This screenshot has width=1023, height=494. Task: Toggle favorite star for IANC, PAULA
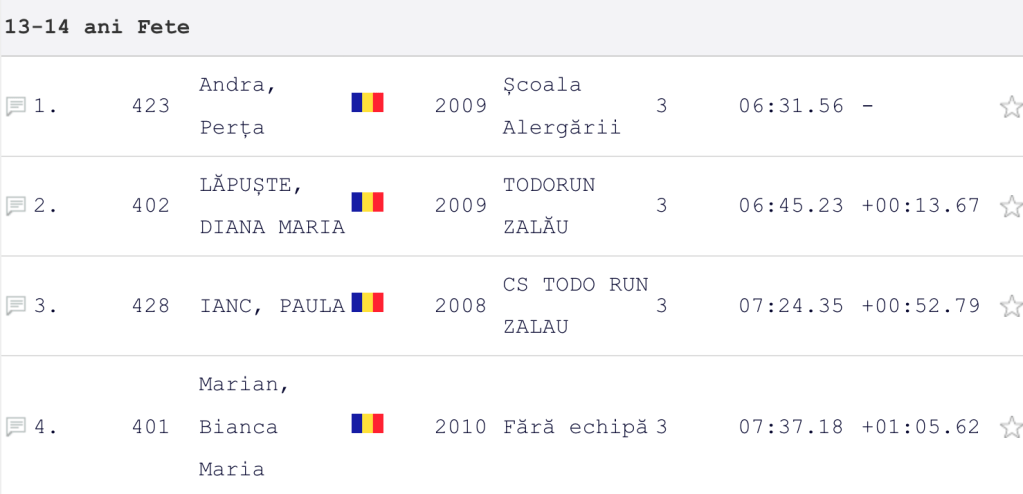coord(1010,306)
